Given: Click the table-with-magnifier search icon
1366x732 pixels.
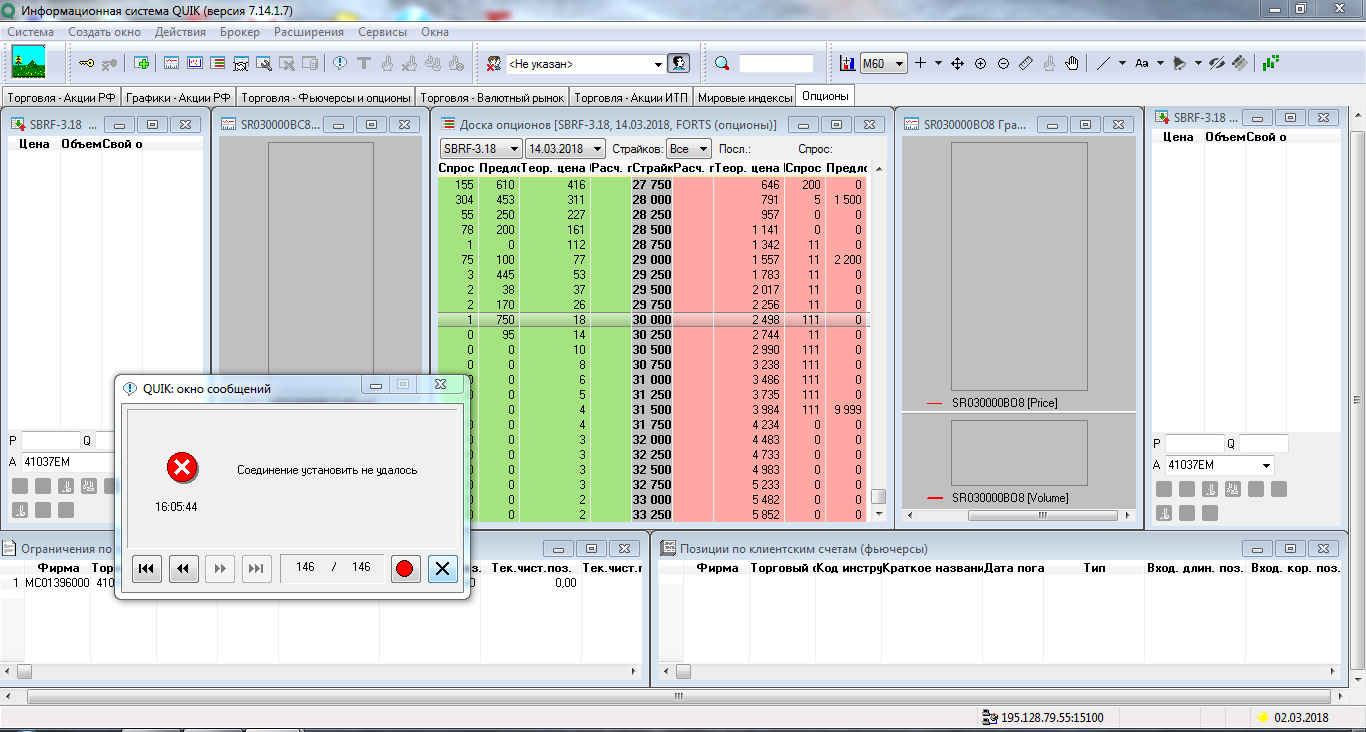Looking at the screenshot, I should pos(264,63).
